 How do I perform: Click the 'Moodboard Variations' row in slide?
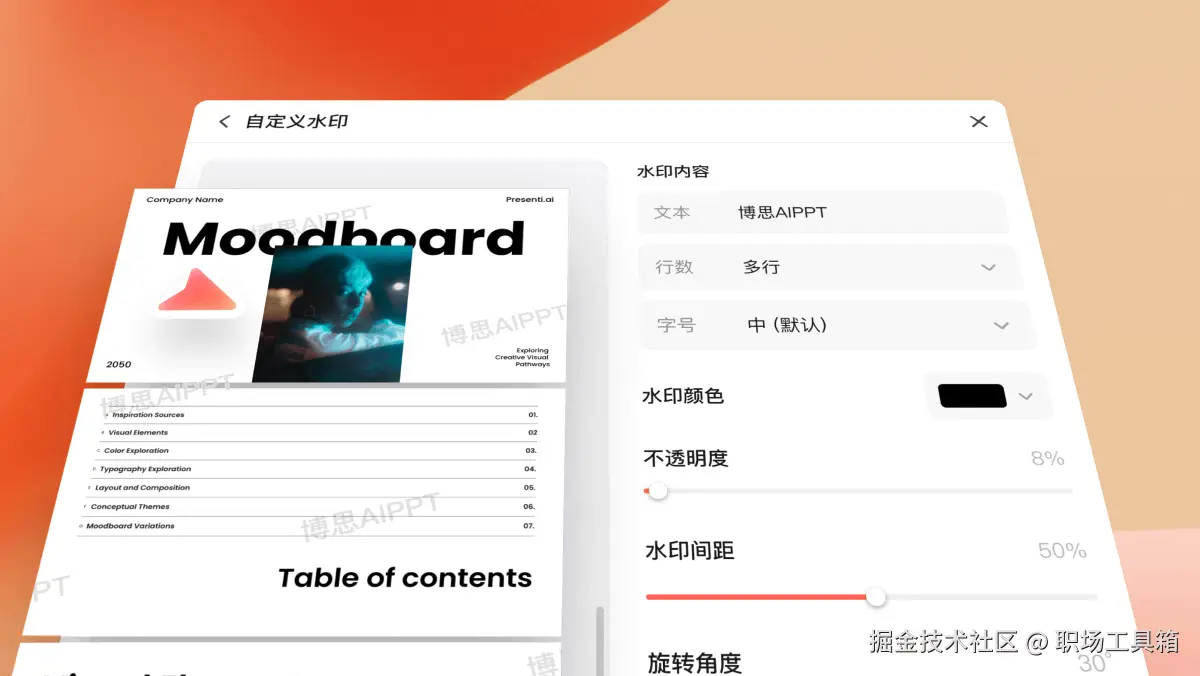(306, 526)
